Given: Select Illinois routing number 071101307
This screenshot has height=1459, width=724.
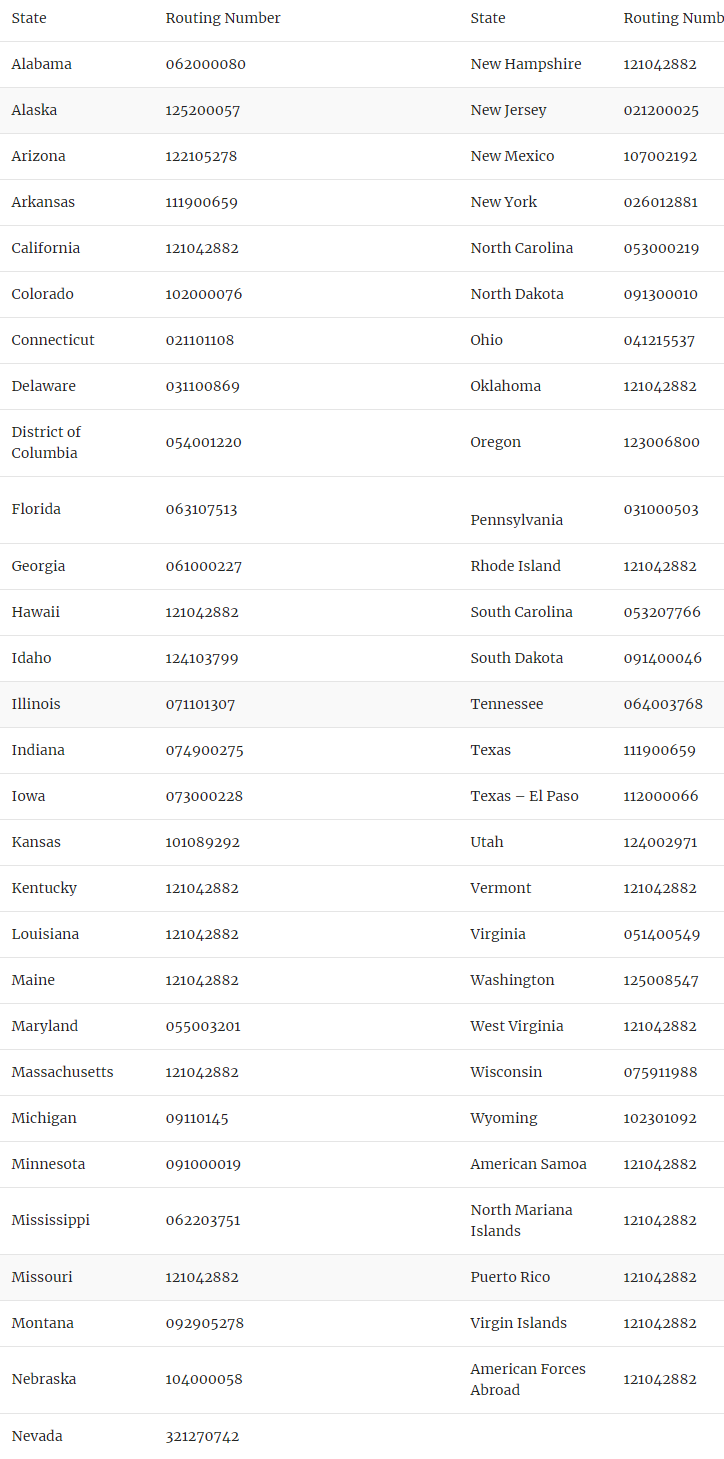Looking at the screenshot, I should (x=200, y=704).
